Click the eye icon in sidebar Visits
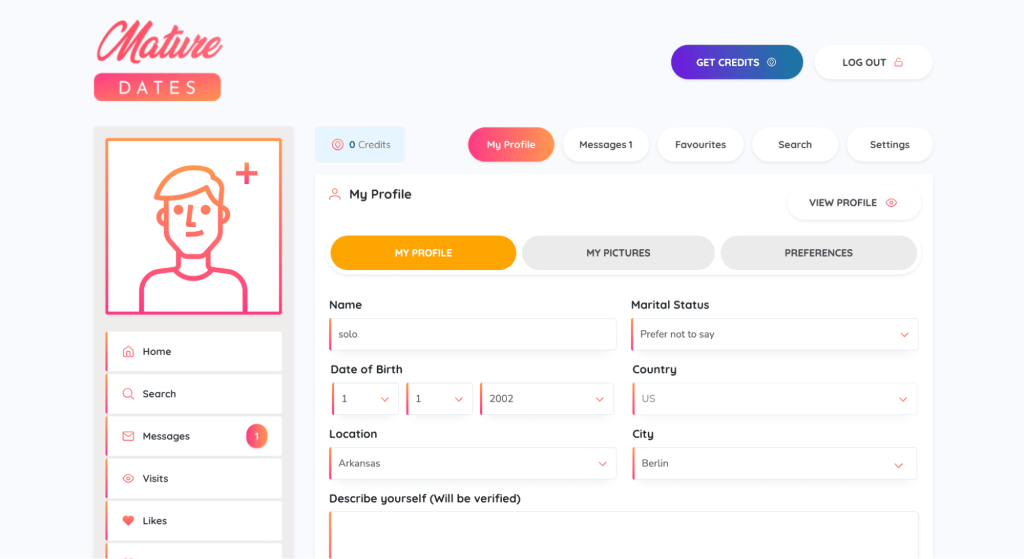 click(x=128, y=479)
